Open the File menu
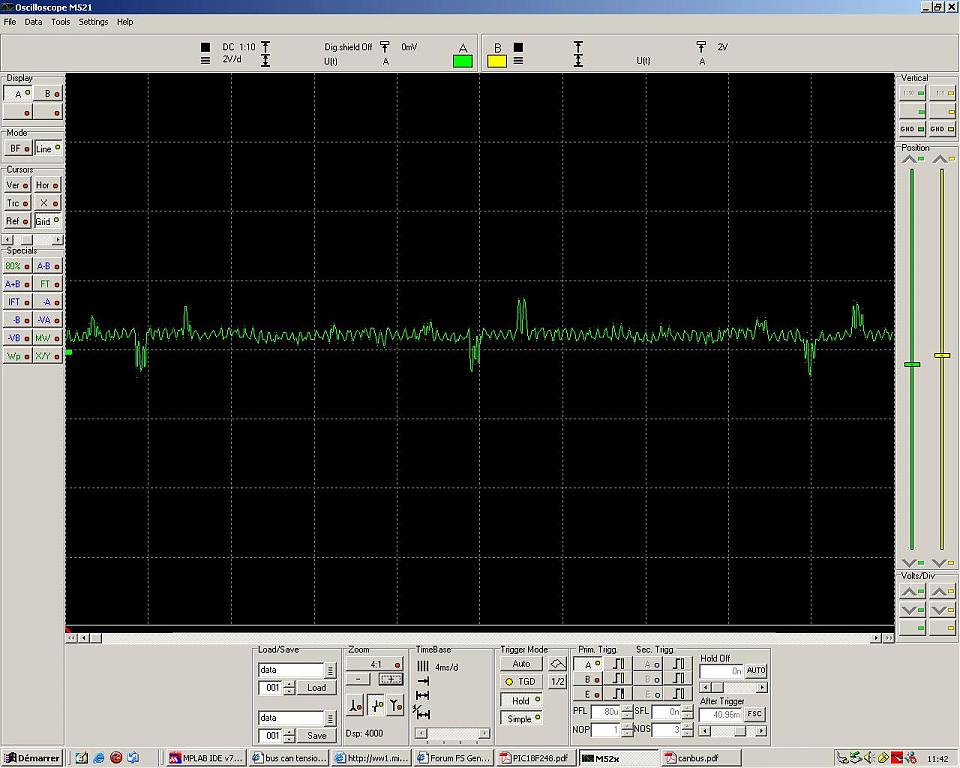The width and height of the screenshot is (960, 768). [10, 22]
